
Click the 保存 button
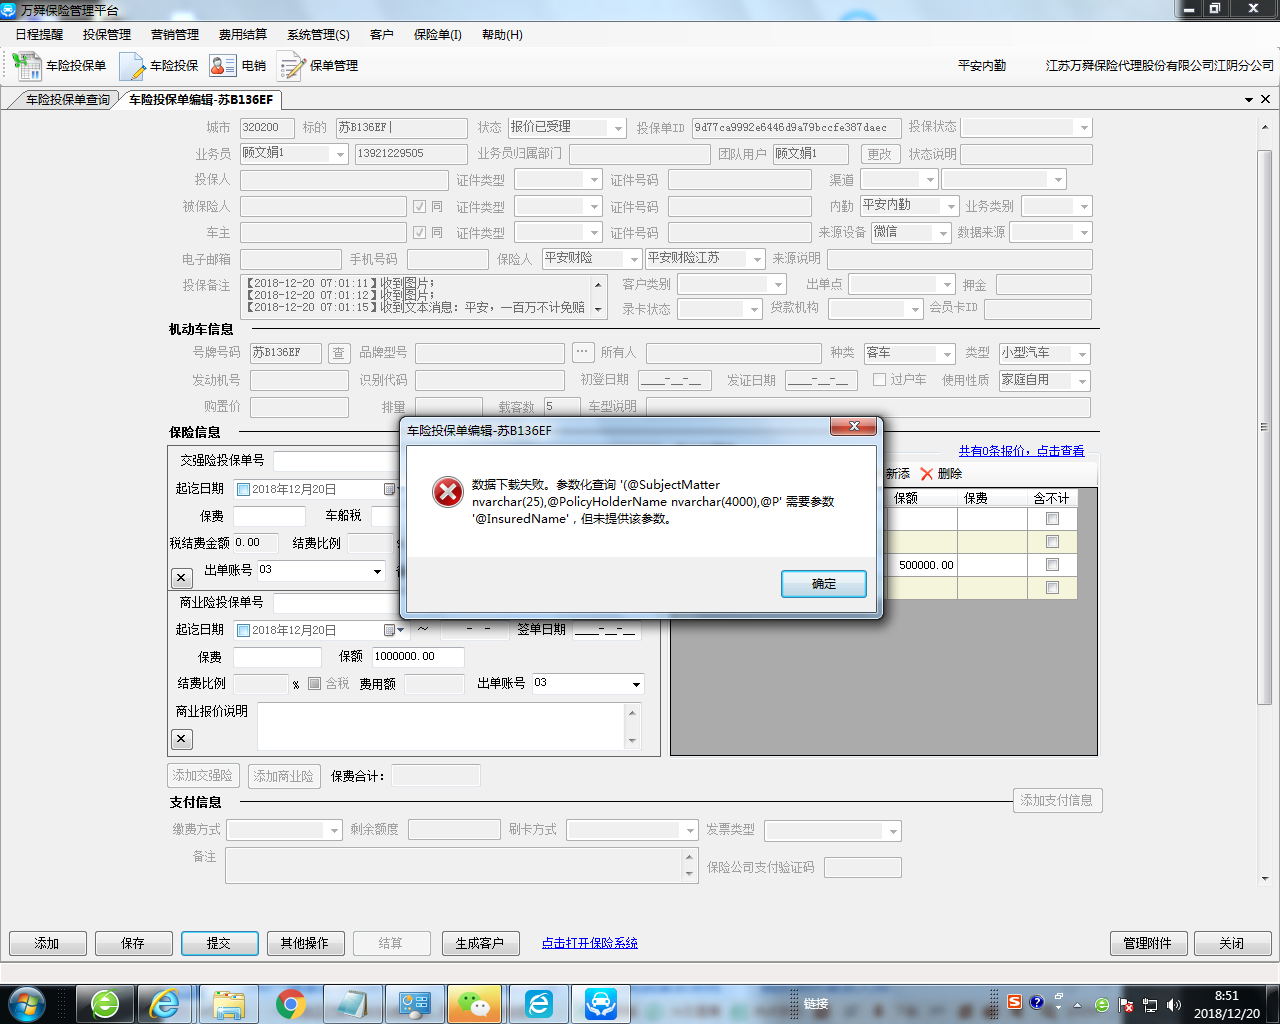pyautogui.click(x=133, y=944)
